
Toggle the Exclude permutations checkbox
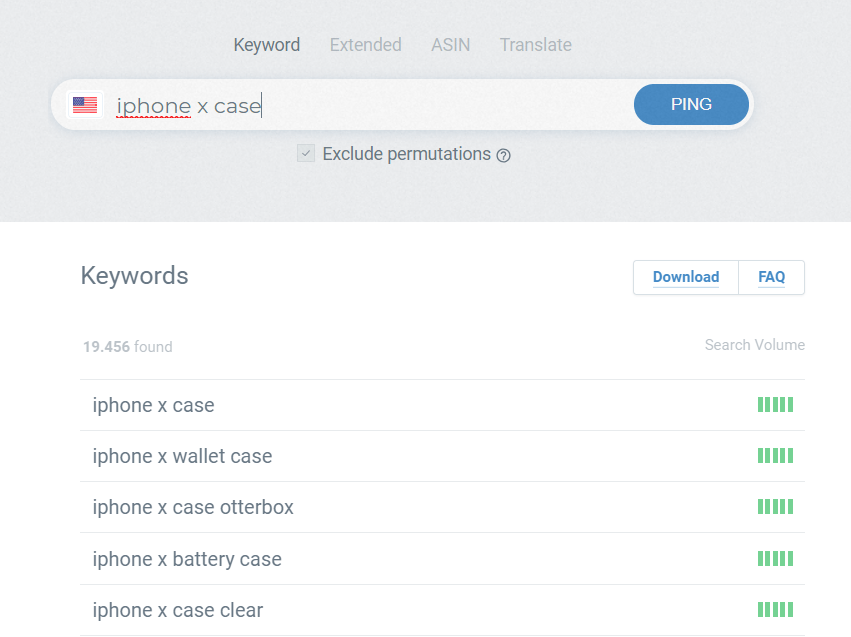306,154
